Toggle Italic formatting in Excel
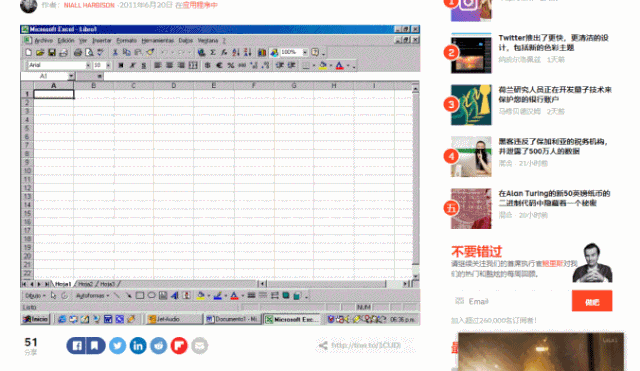The image size is (640, 371). tap(132, 65)
